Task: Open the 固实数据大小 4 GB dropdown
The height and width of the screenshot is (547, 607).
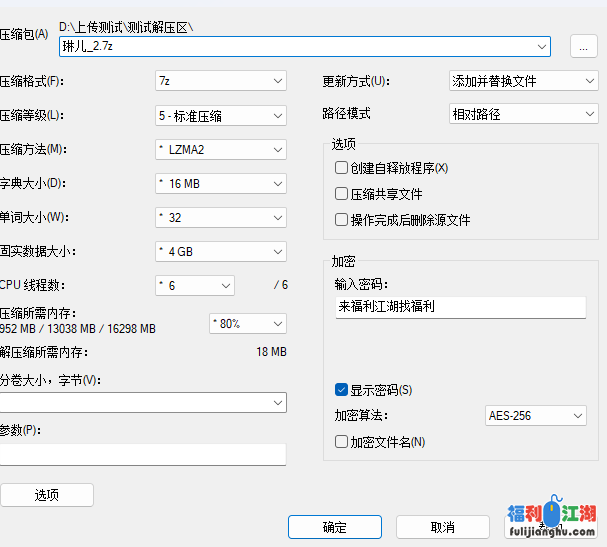Action: pyautogui.click(x=220, y=251)
